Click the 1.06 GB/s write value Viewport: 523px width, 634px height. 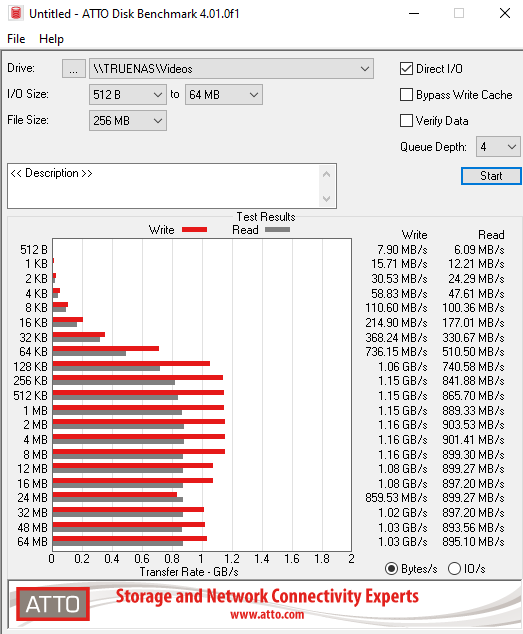click(x=402, y=366)
